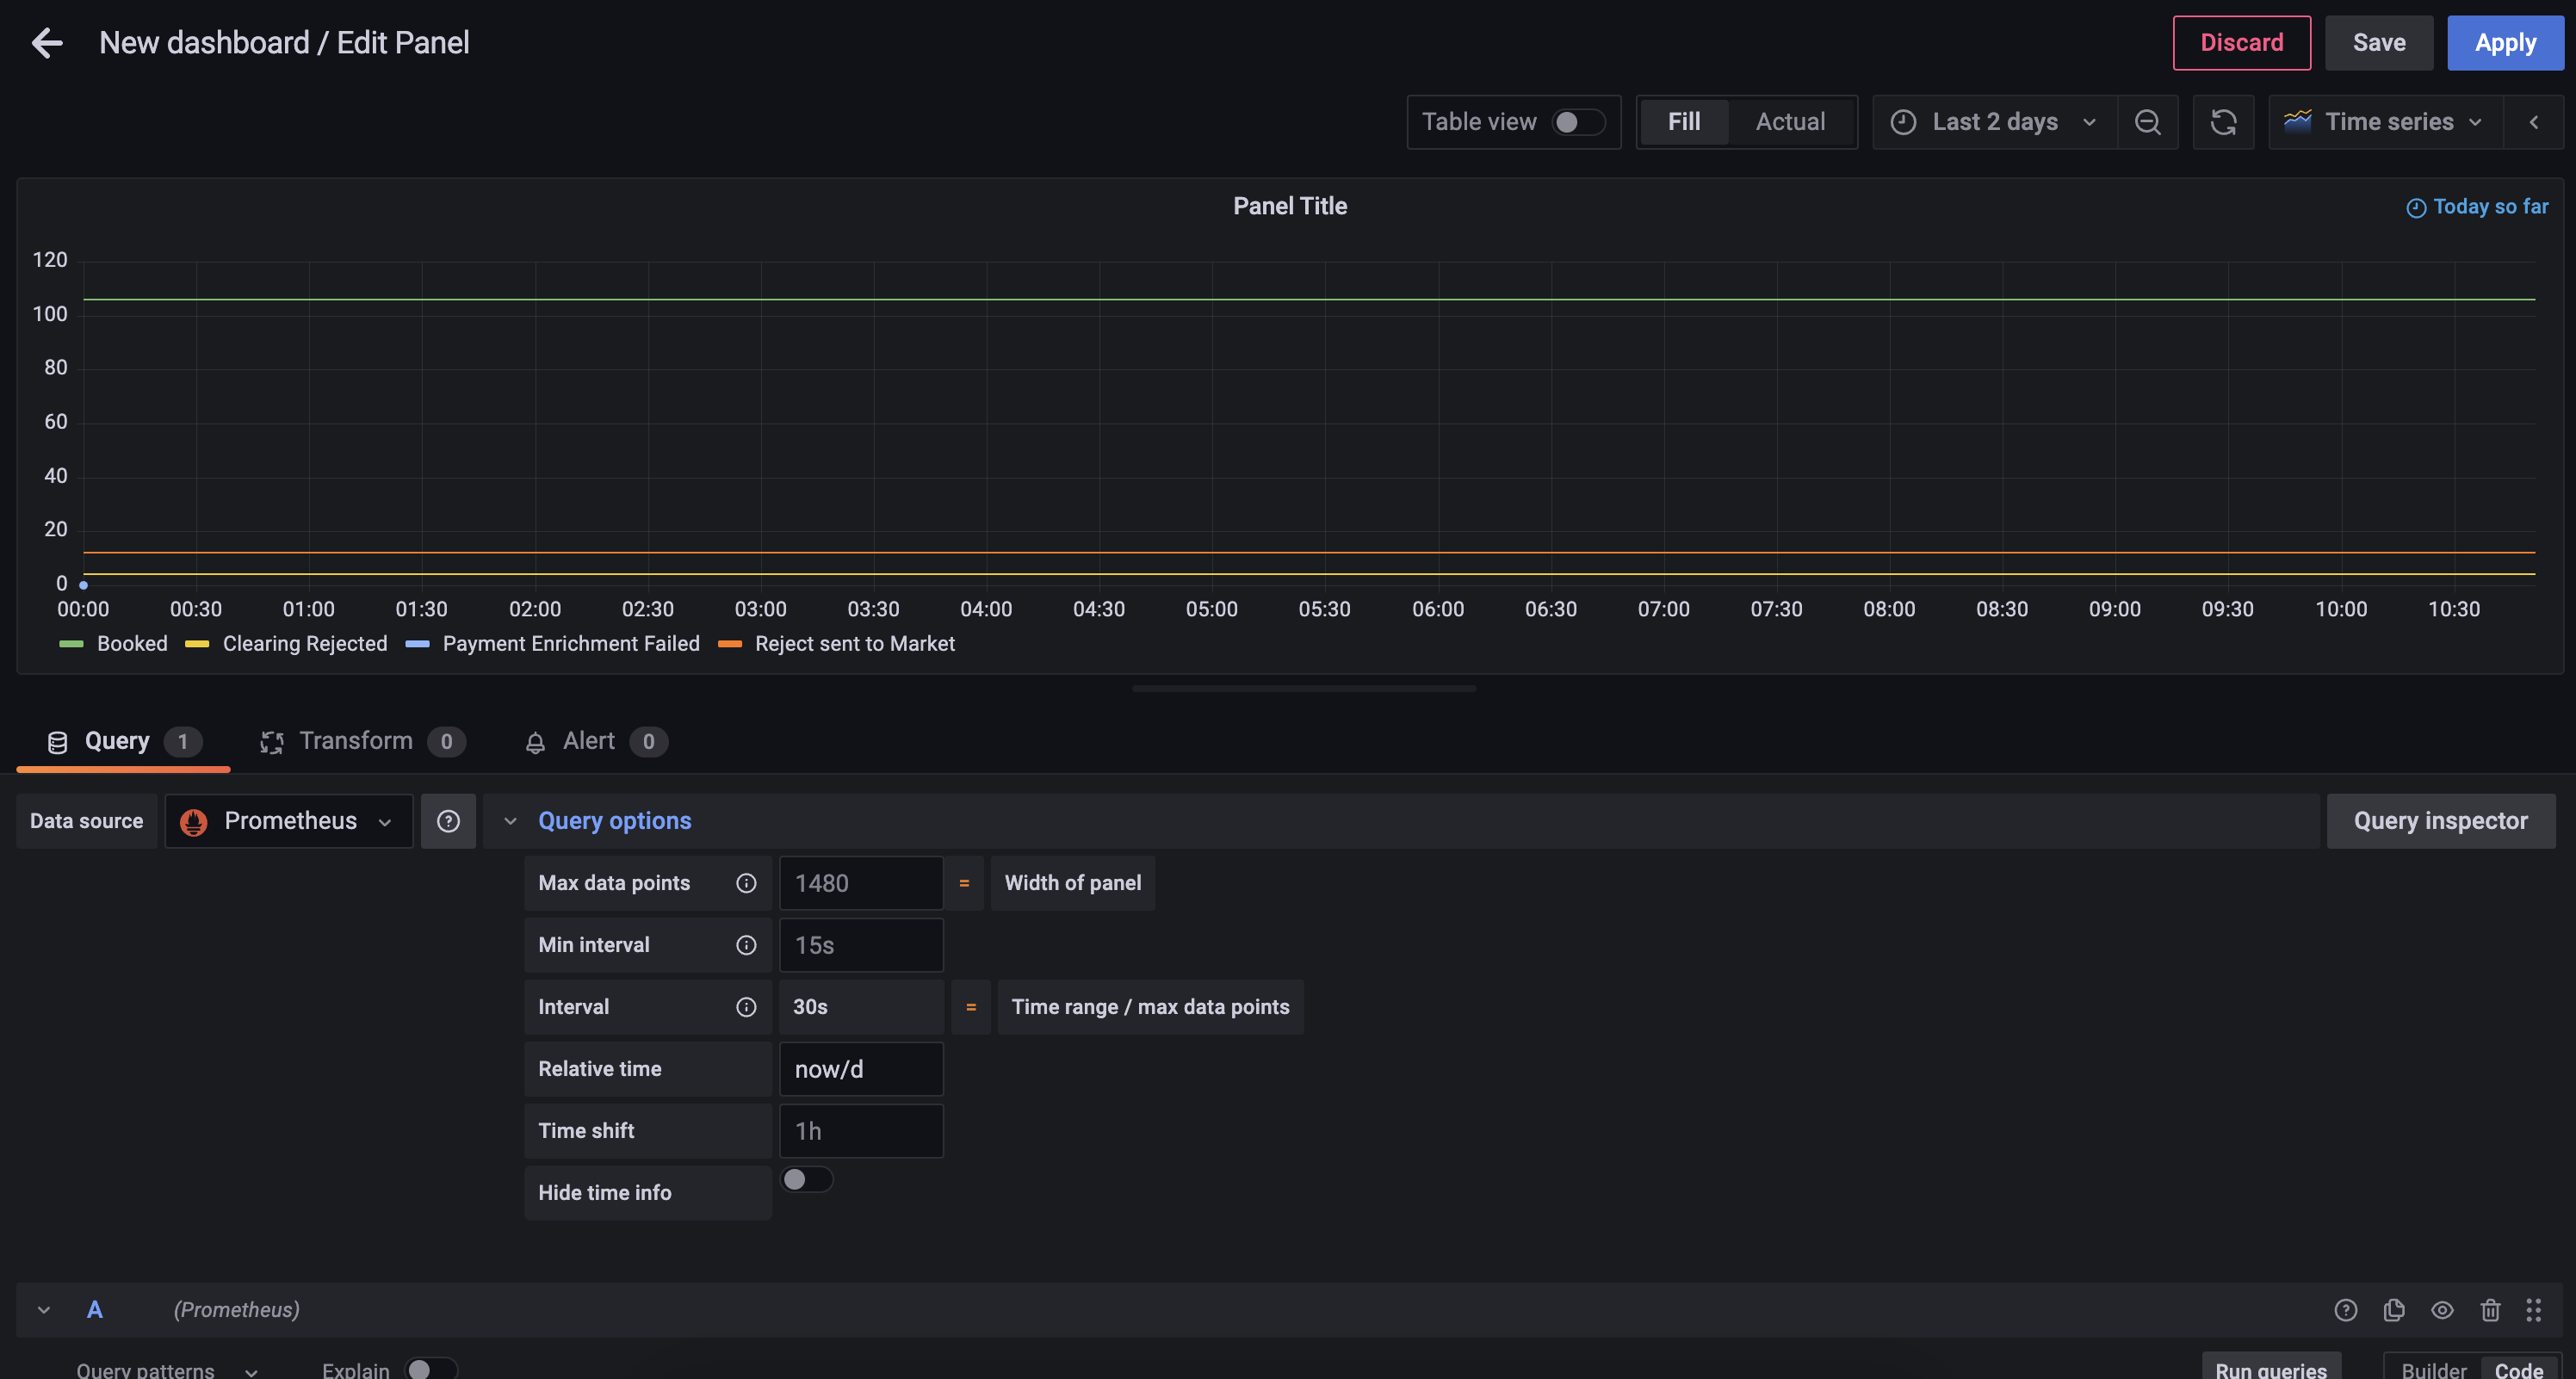Toggle query A visibility with the eye icon

[2442, 1310]
